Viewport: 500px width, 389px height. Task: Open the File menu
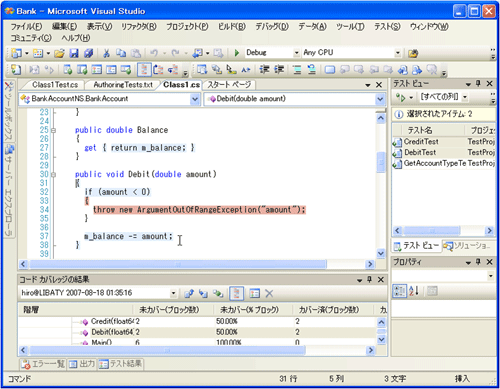point(26,27)
